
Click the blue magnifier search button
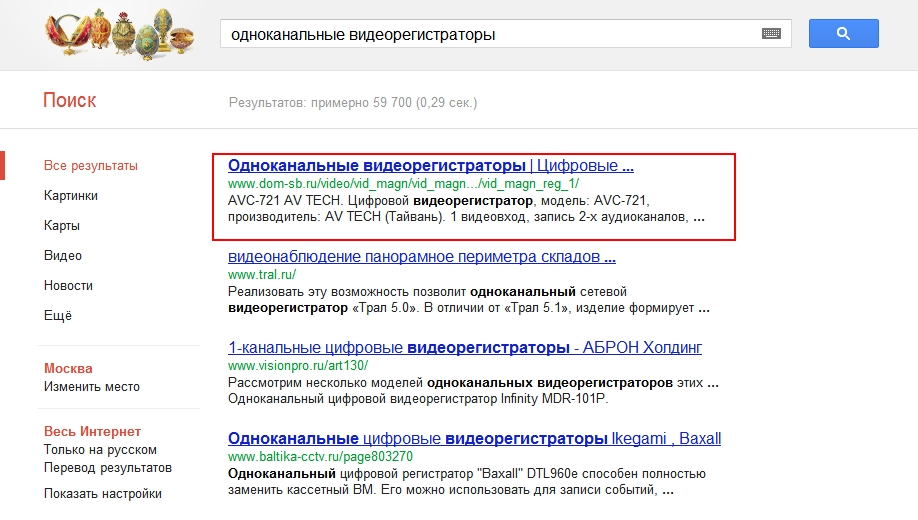[844, 33]
